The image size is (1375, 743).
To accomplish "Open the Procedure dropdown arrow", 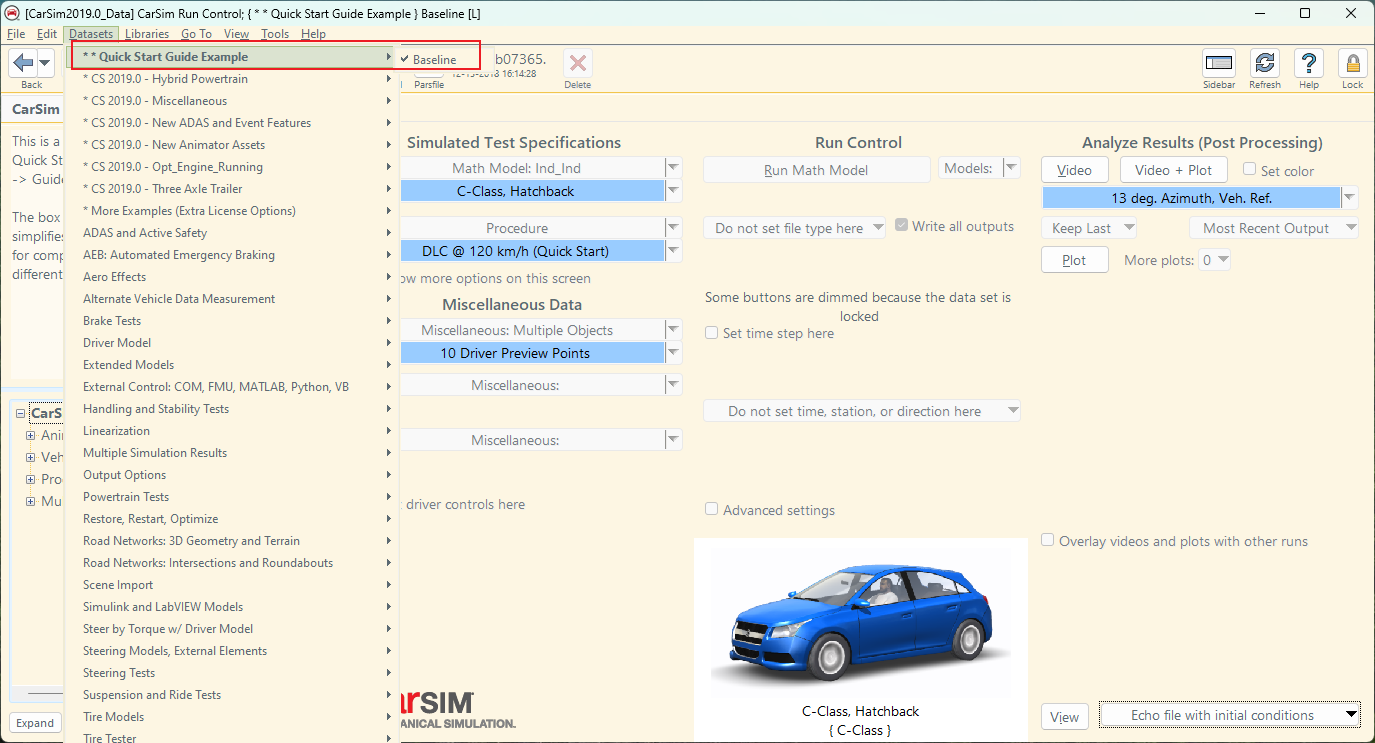I will pos(674,228).
